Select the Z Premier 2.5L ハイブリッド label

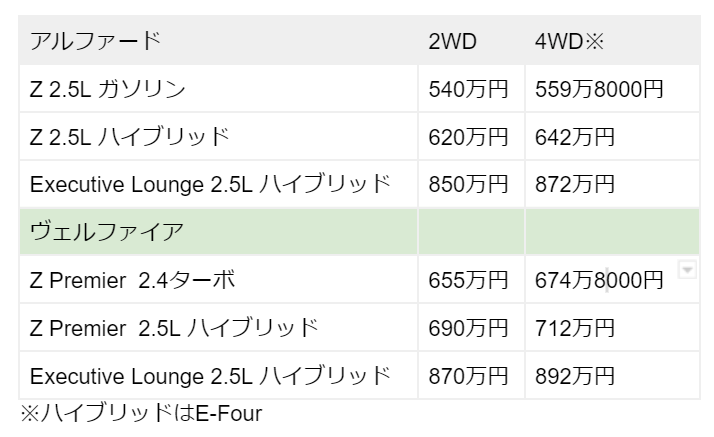coord(174,328)
